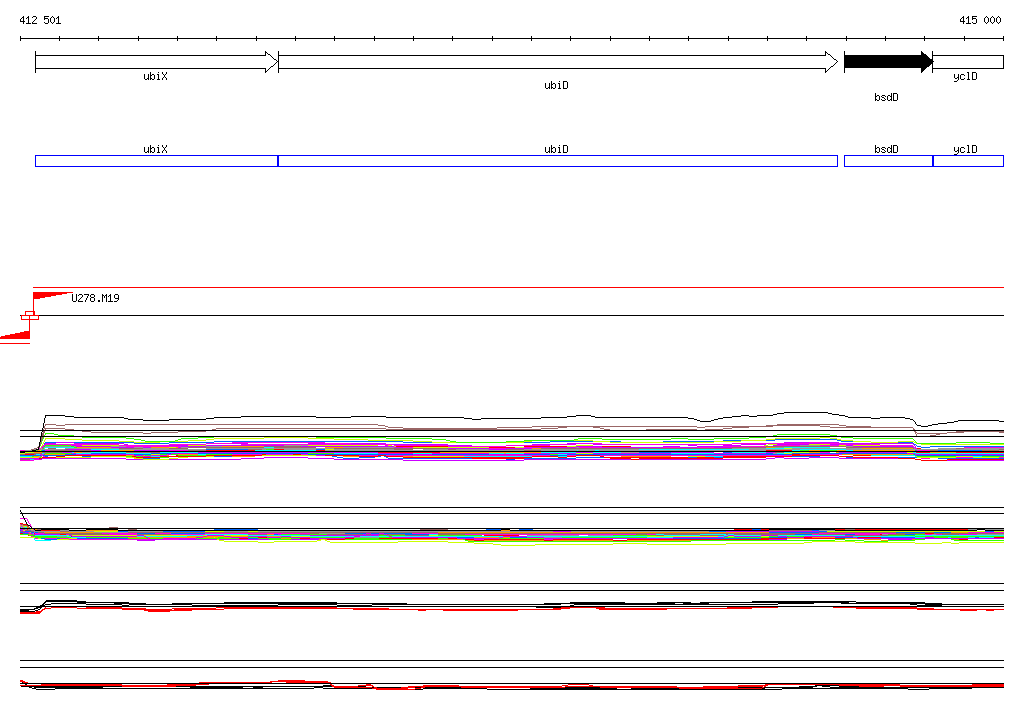Select the long ubiD gene arrow
This screenshot has width=1024, height=714.
point(557,62)
